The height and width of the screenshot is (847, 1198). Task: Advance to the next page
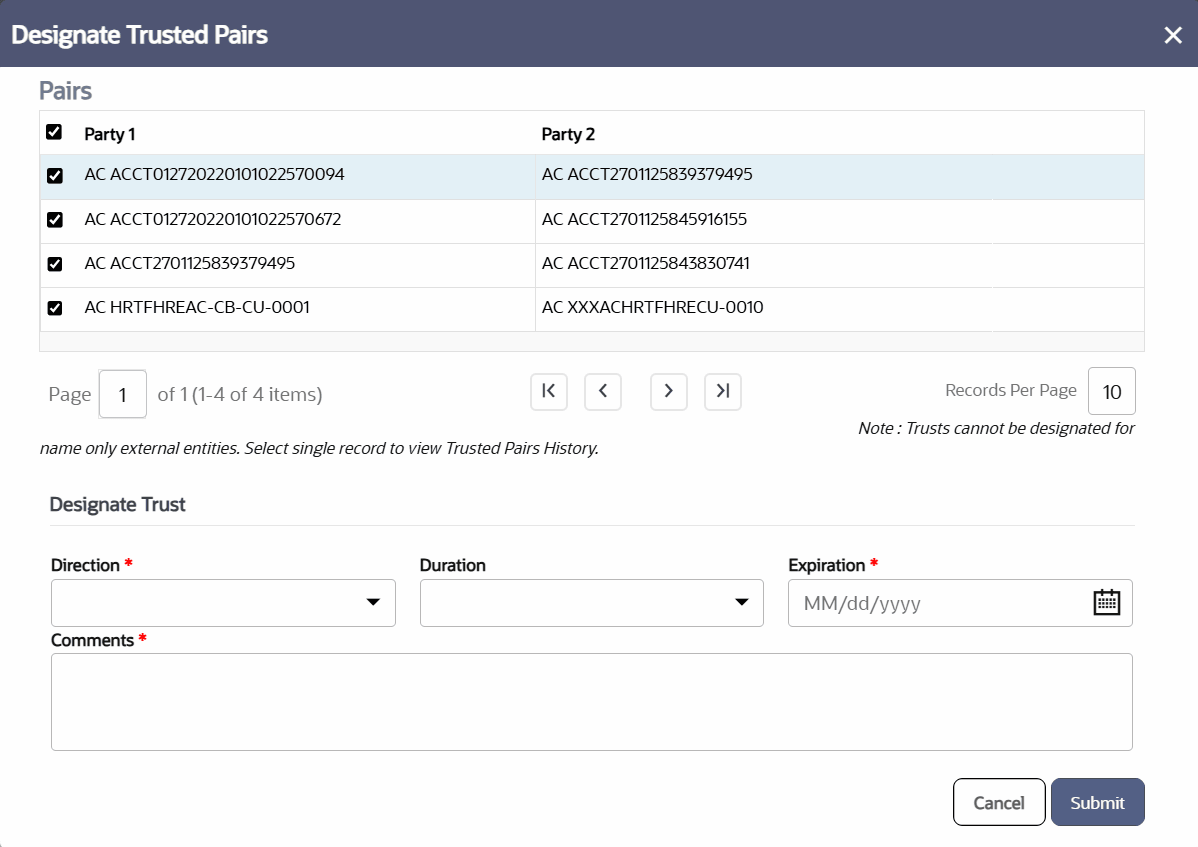(x=669, y=391)
